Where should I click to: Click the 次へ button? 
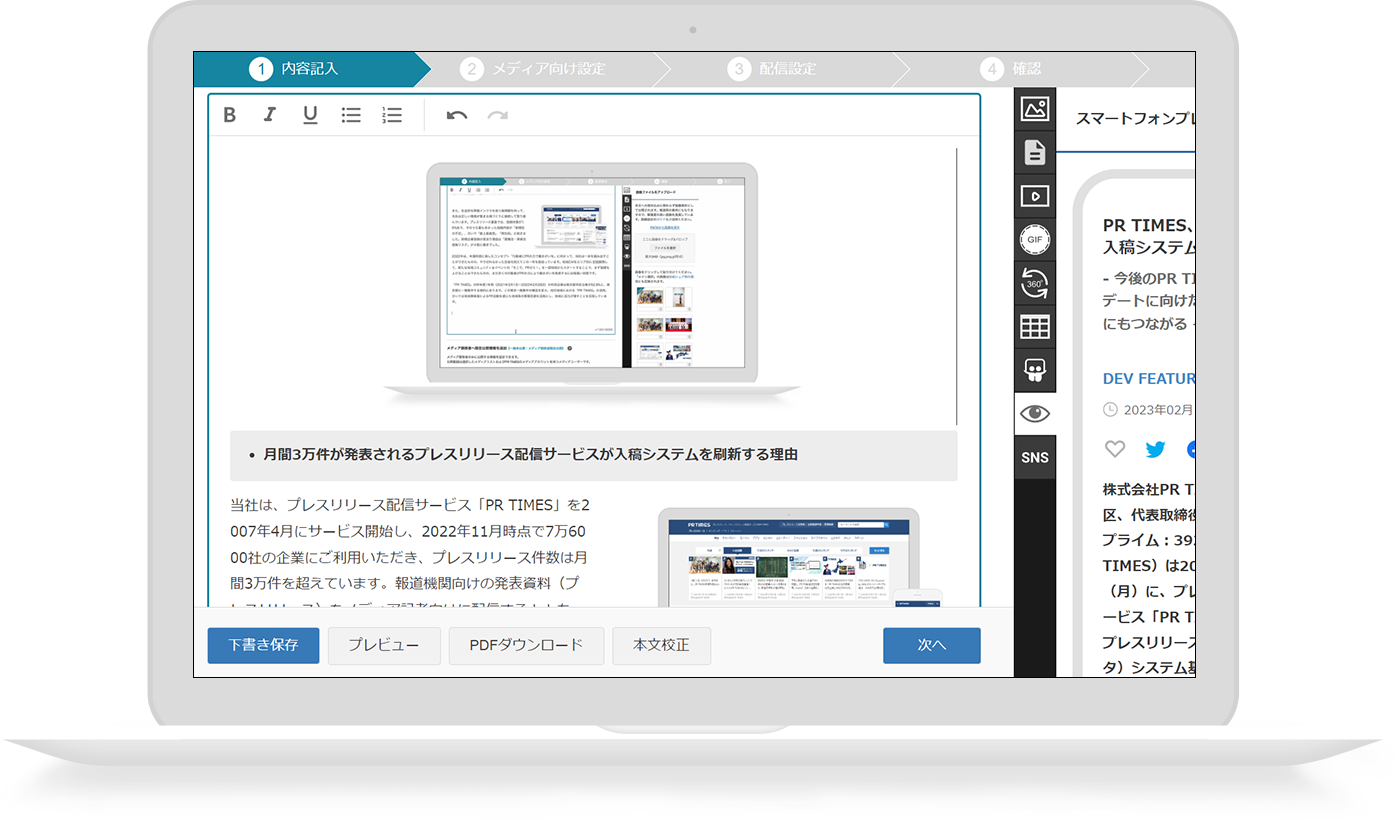(931, 645)
